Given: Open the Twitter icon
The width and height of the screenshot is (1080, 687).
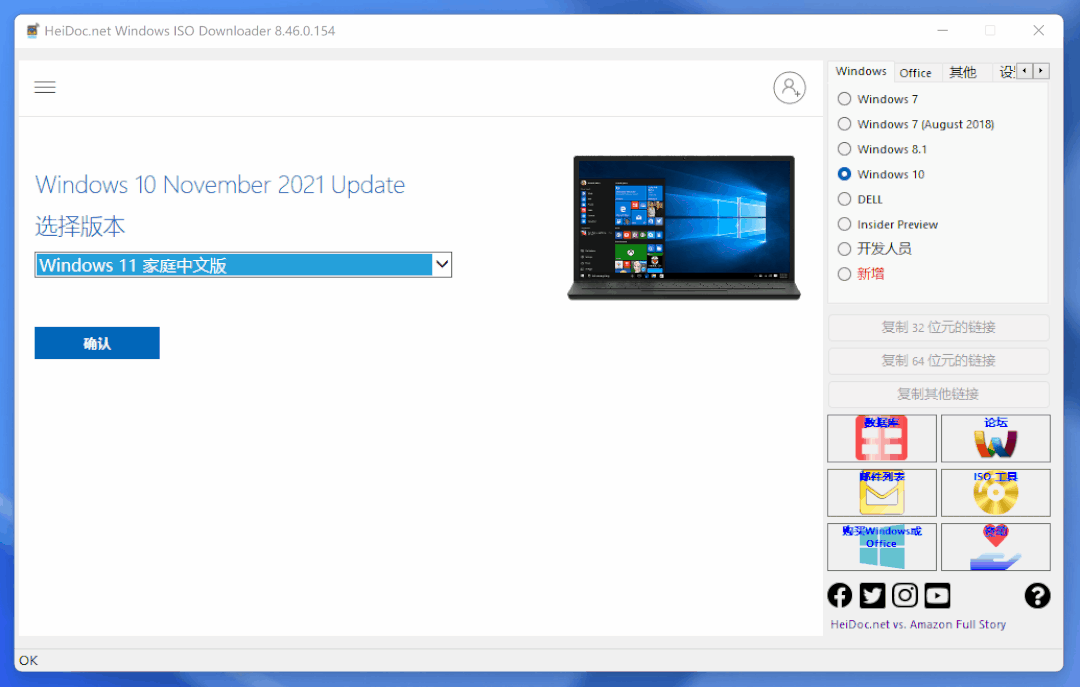Looking at the screenshot, I should (x=872, y=595).
